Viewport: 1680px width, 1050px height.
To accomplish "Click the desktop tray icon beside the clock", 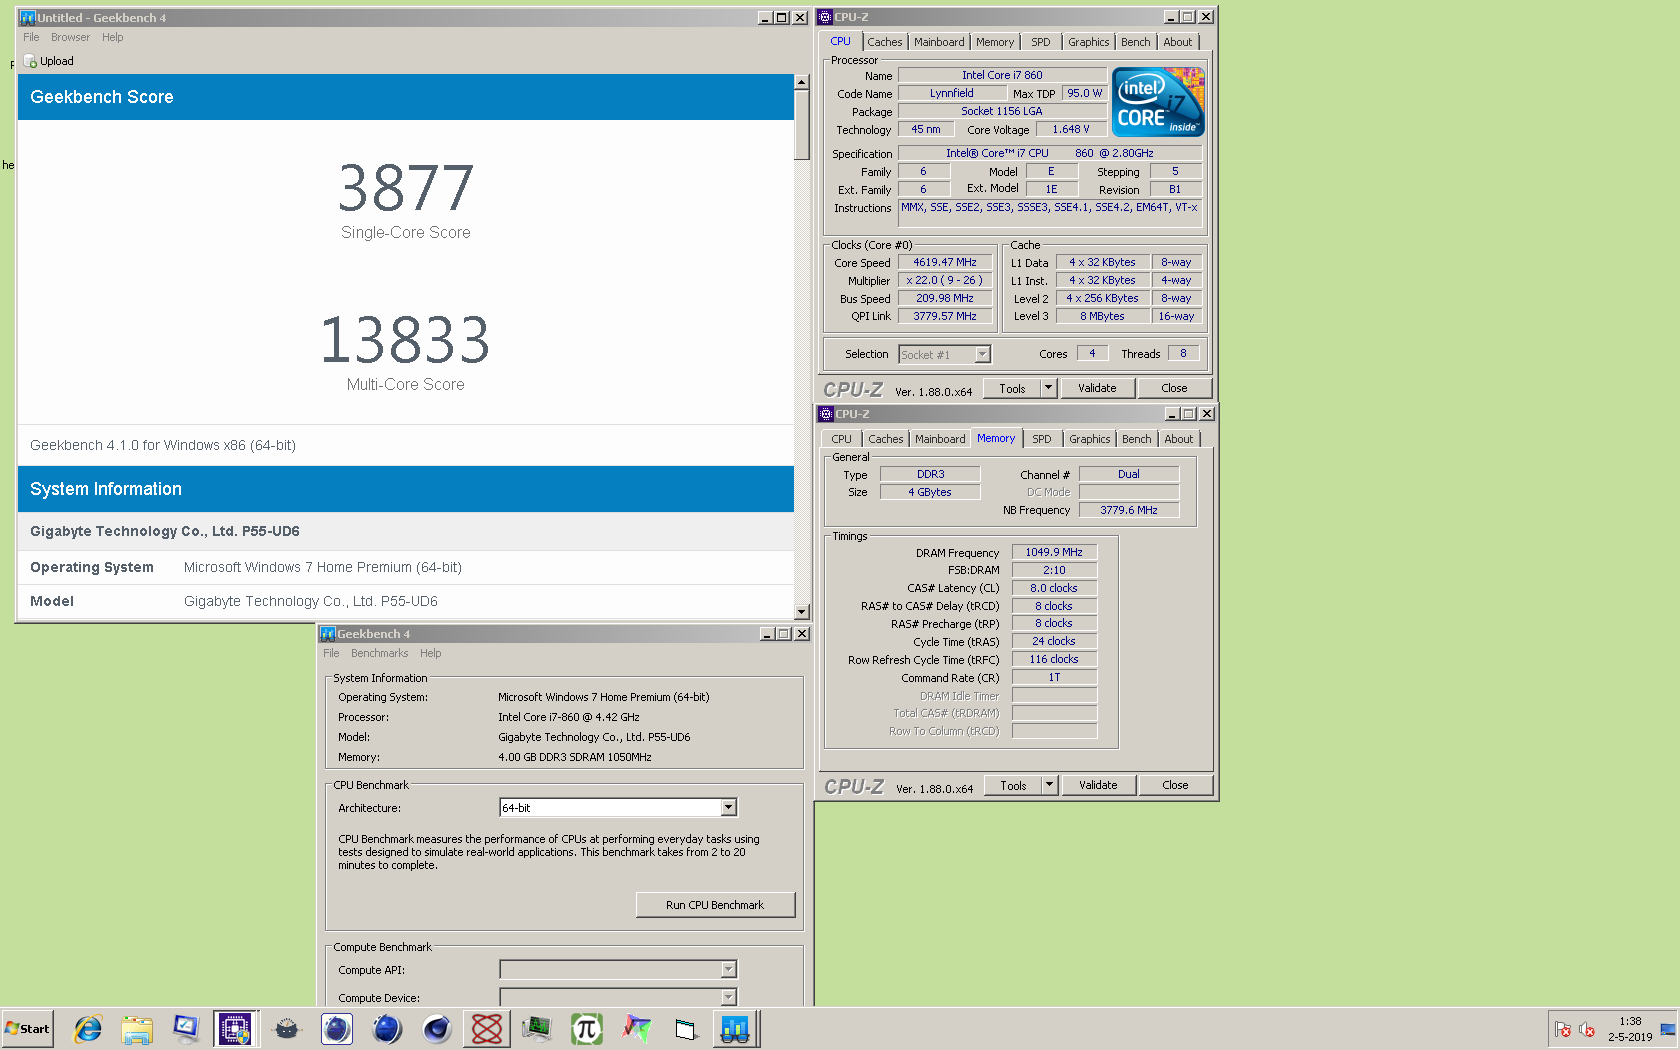I will tap(1668, 1029).
